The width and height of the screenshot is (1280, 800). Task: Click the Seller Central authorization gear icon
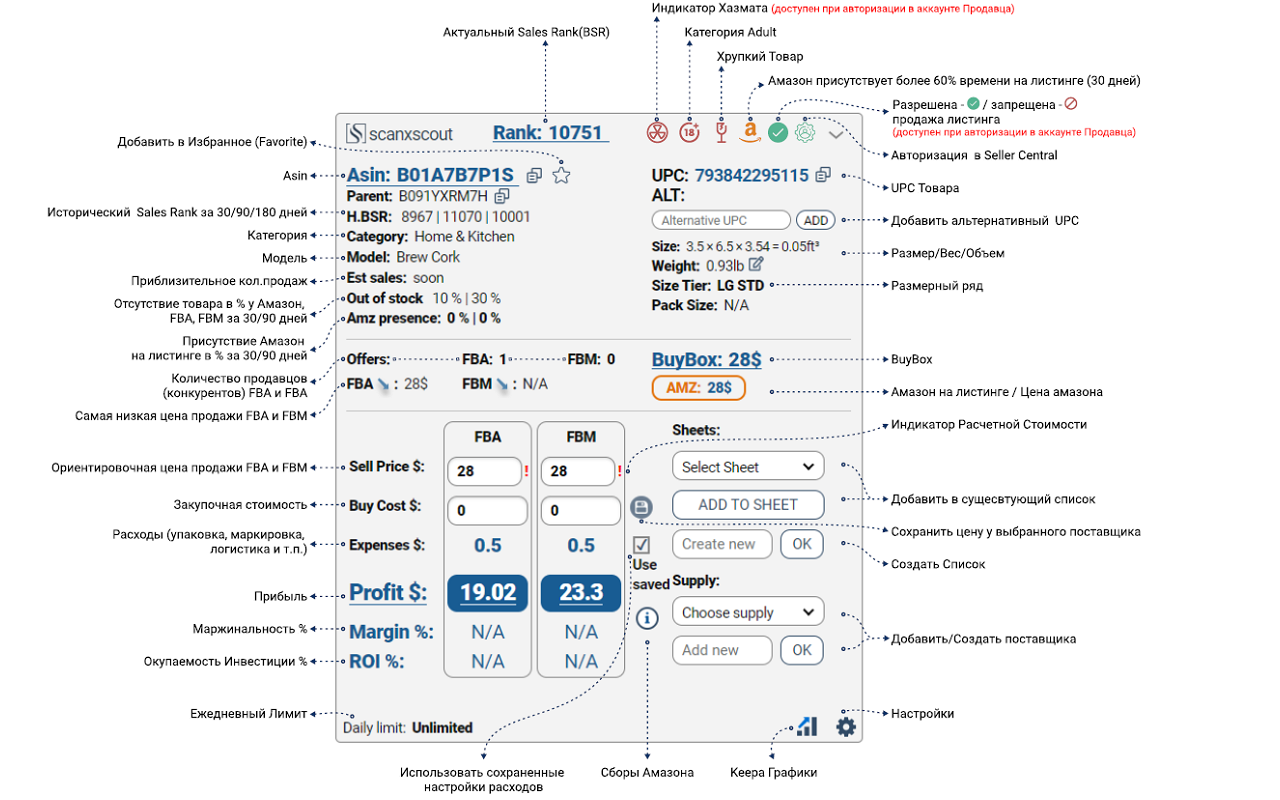[806, 131]
